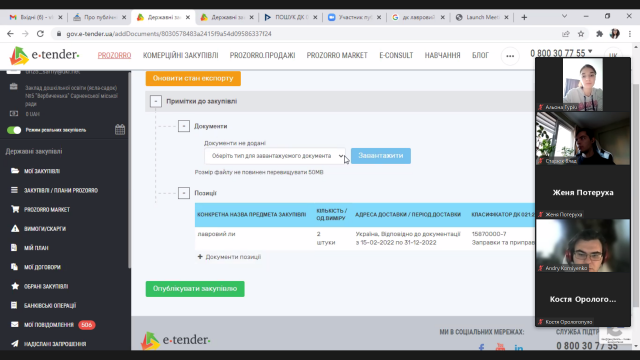Open the browser extensions puzzle icon
Screen dimensions: 640x360
599,34
